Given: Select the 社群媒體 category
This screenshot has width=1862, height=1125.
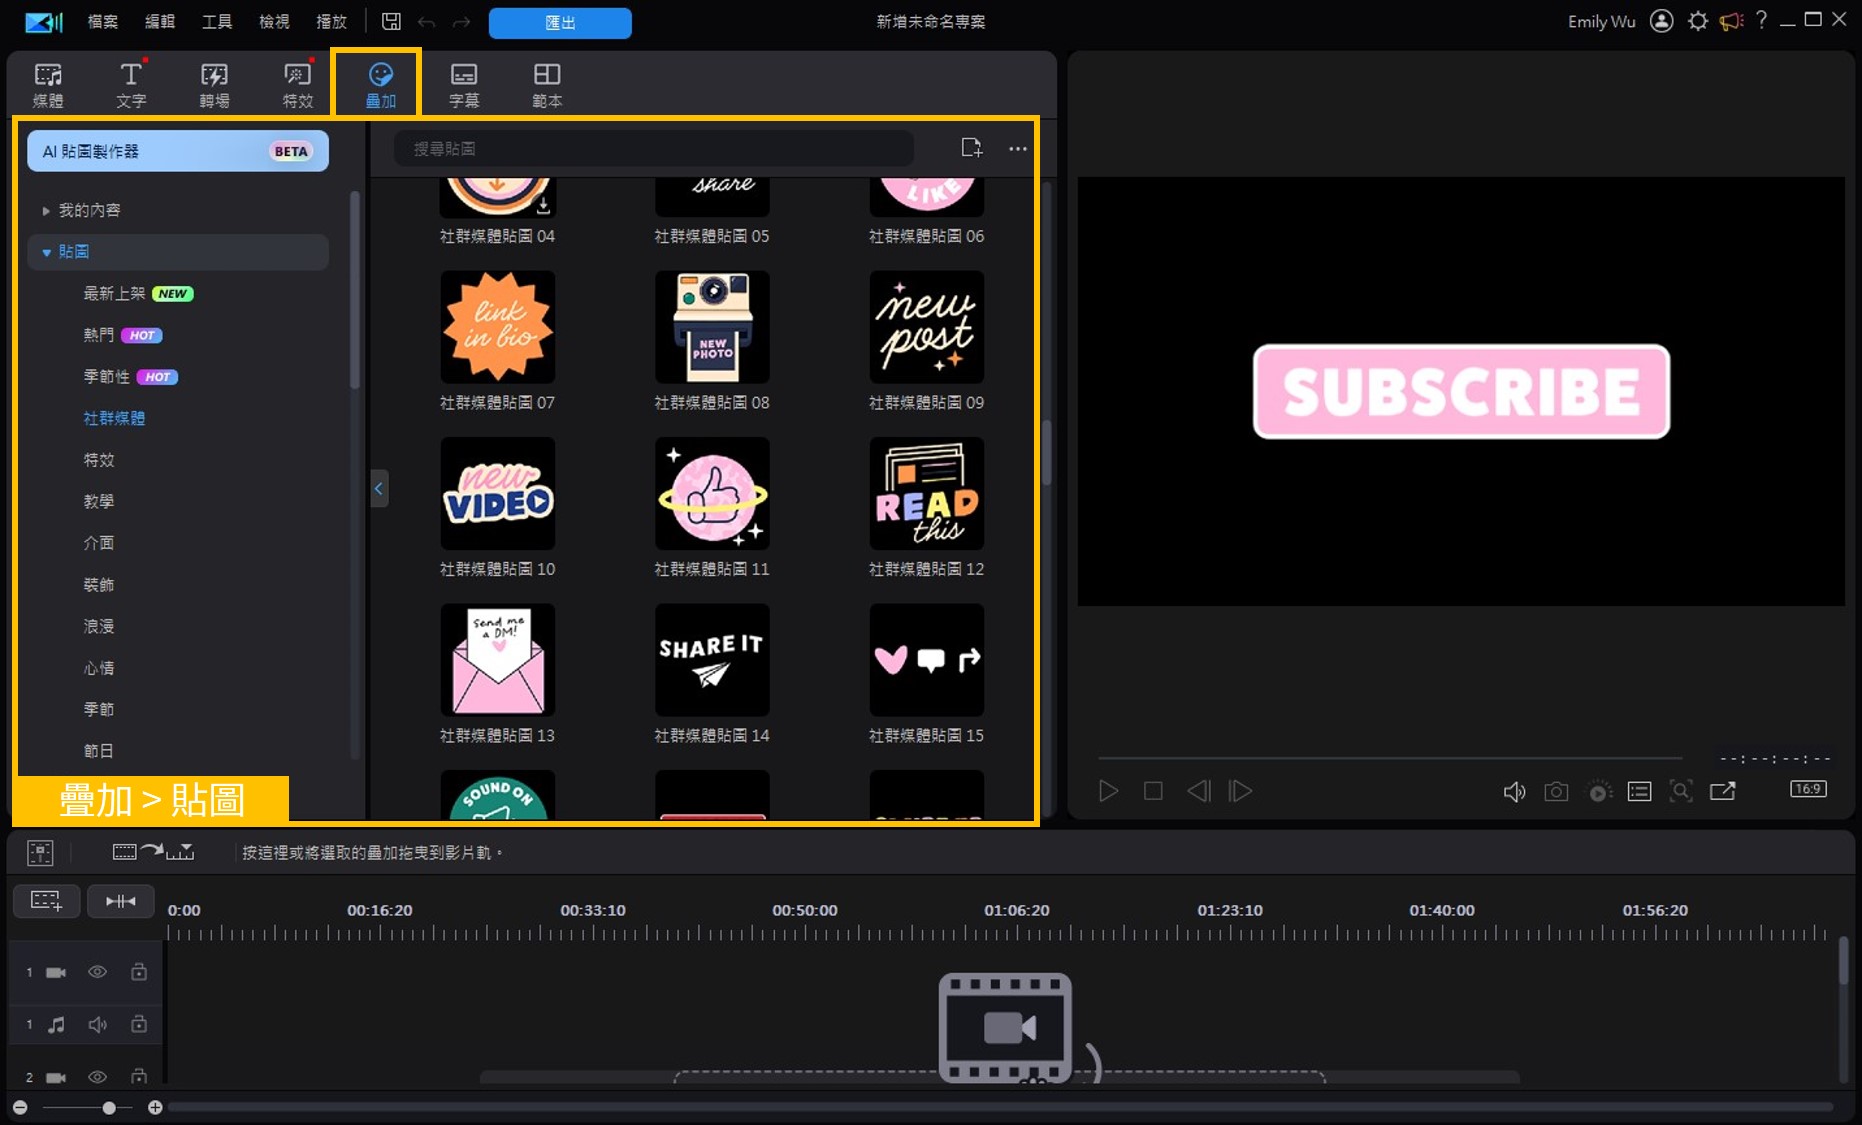Looking at the screenshot, I should (114, 418).
